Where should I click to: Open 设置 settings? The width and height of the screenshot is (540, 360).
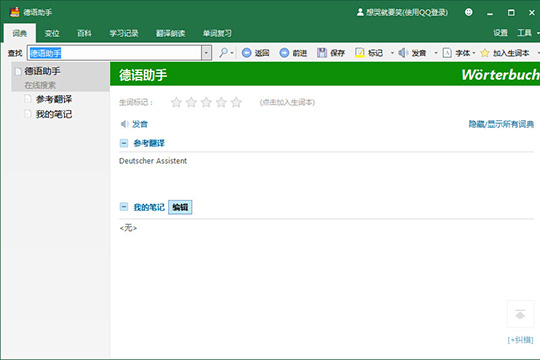tap(500, 33)
